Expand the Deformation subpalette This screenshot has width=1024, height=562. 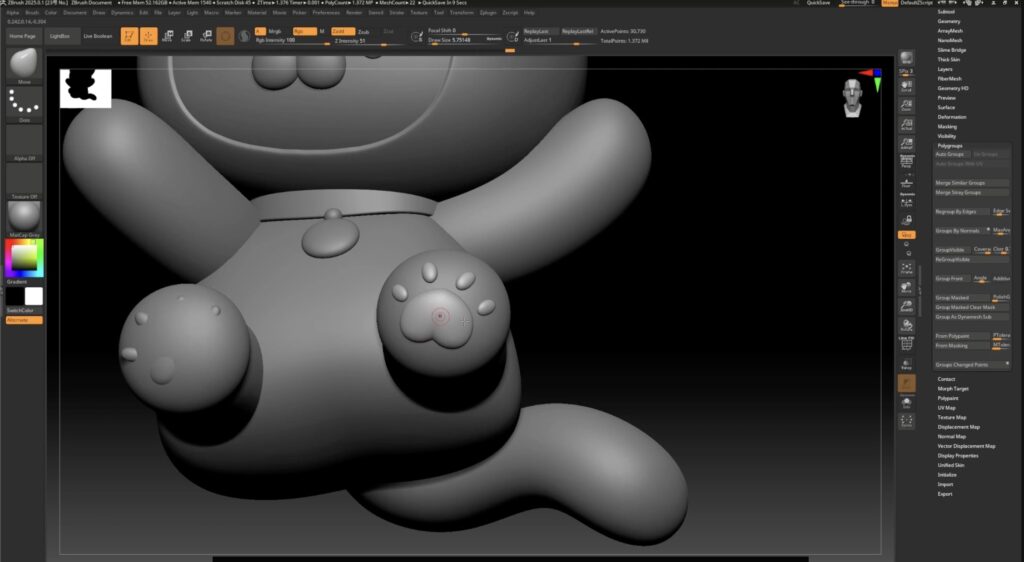click(x=952, y=117)
